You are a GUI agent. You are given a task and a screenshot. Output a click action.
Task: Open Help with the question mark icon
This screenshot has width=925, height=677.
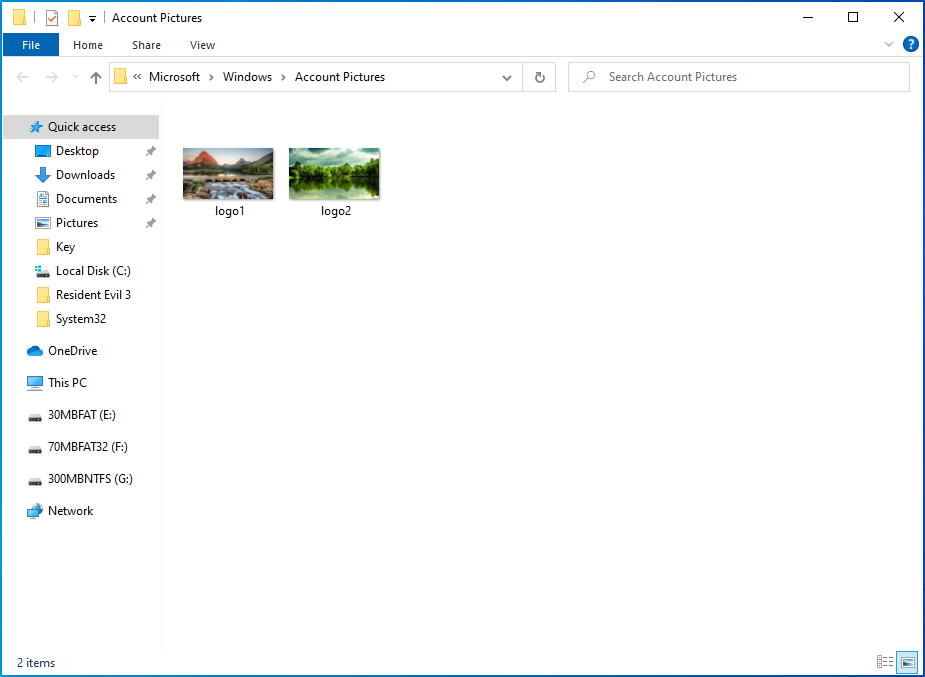pyautogui.click(x=910, y=44)
